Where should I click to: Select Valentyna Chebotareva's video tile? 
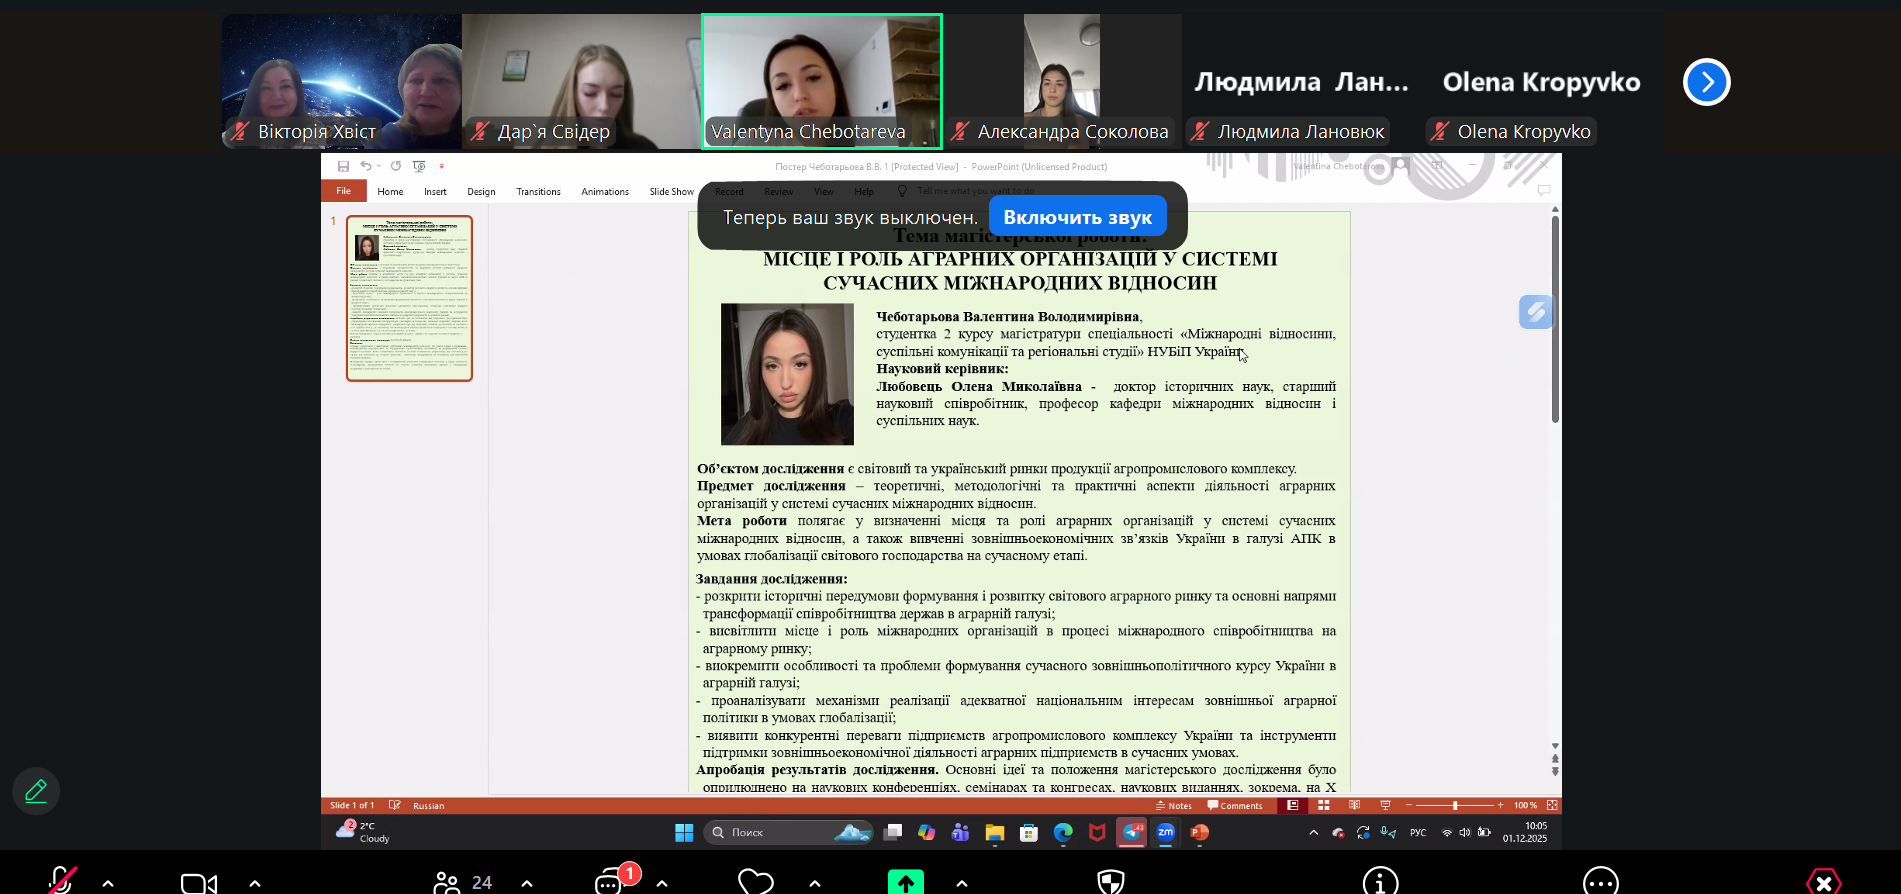(x=821, y=80)
